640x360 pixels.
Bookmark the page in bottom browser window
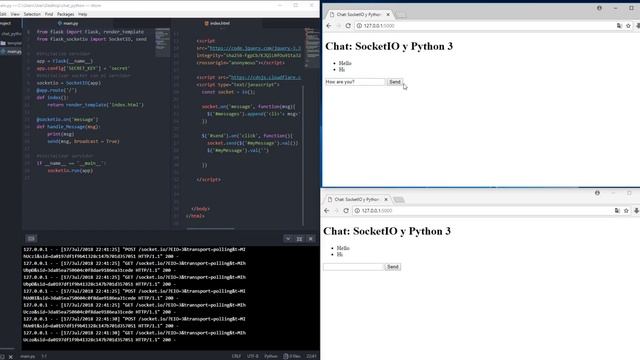click(x=626, y=211)
